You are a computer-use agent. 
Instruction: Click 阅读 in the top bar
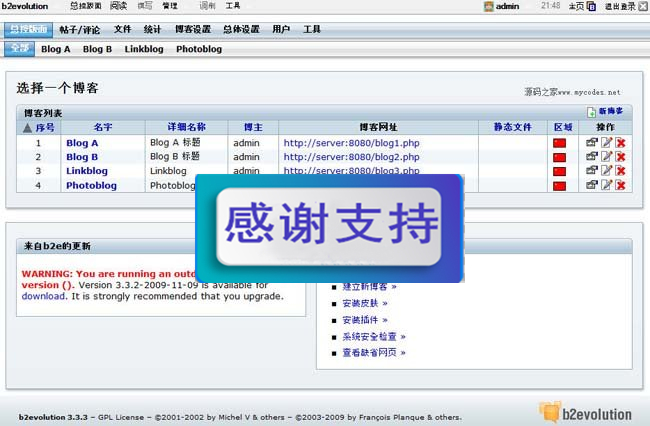click(x=119, y=6)
